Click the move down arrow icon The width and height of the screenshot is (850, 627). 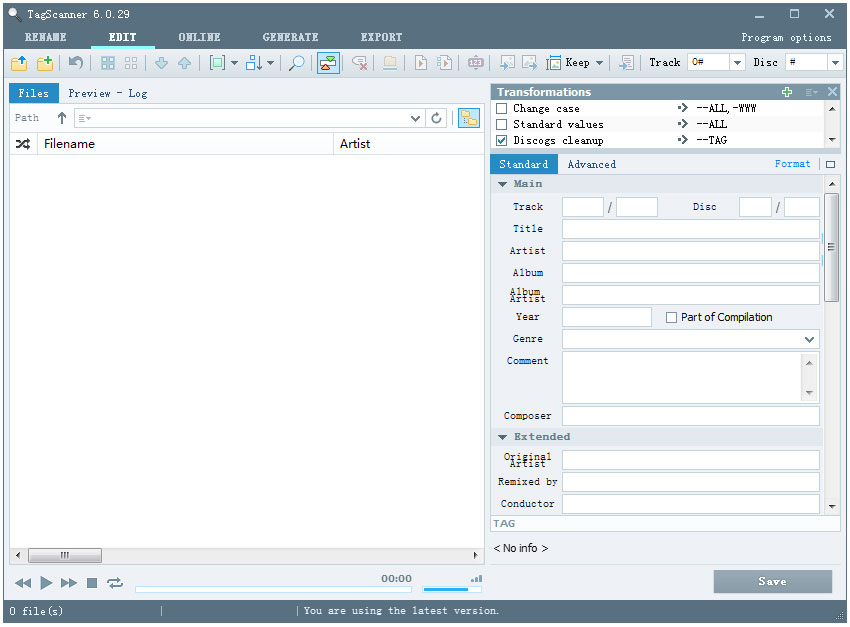[x=162, y=63]
